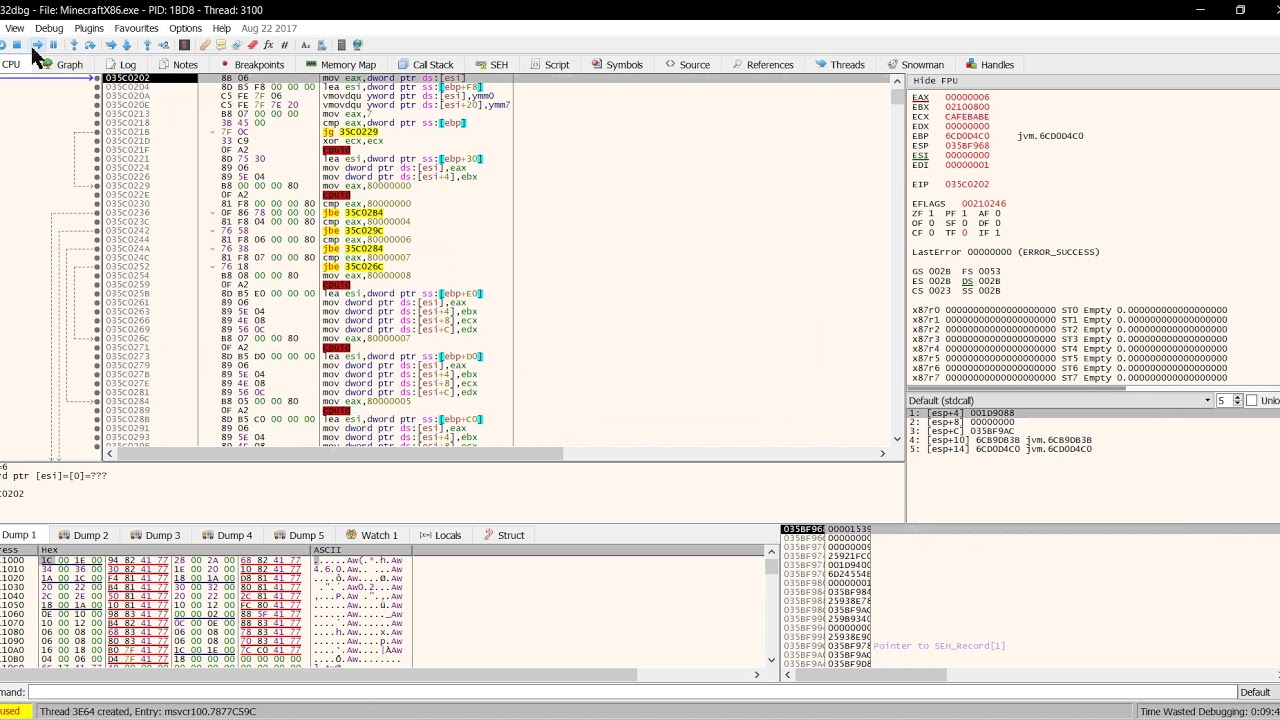Image resolution: width=1280 pixels, height=720 pixels.
Task: Click the toolbar icon left of the calculator
Action: [x=321, y=45]
